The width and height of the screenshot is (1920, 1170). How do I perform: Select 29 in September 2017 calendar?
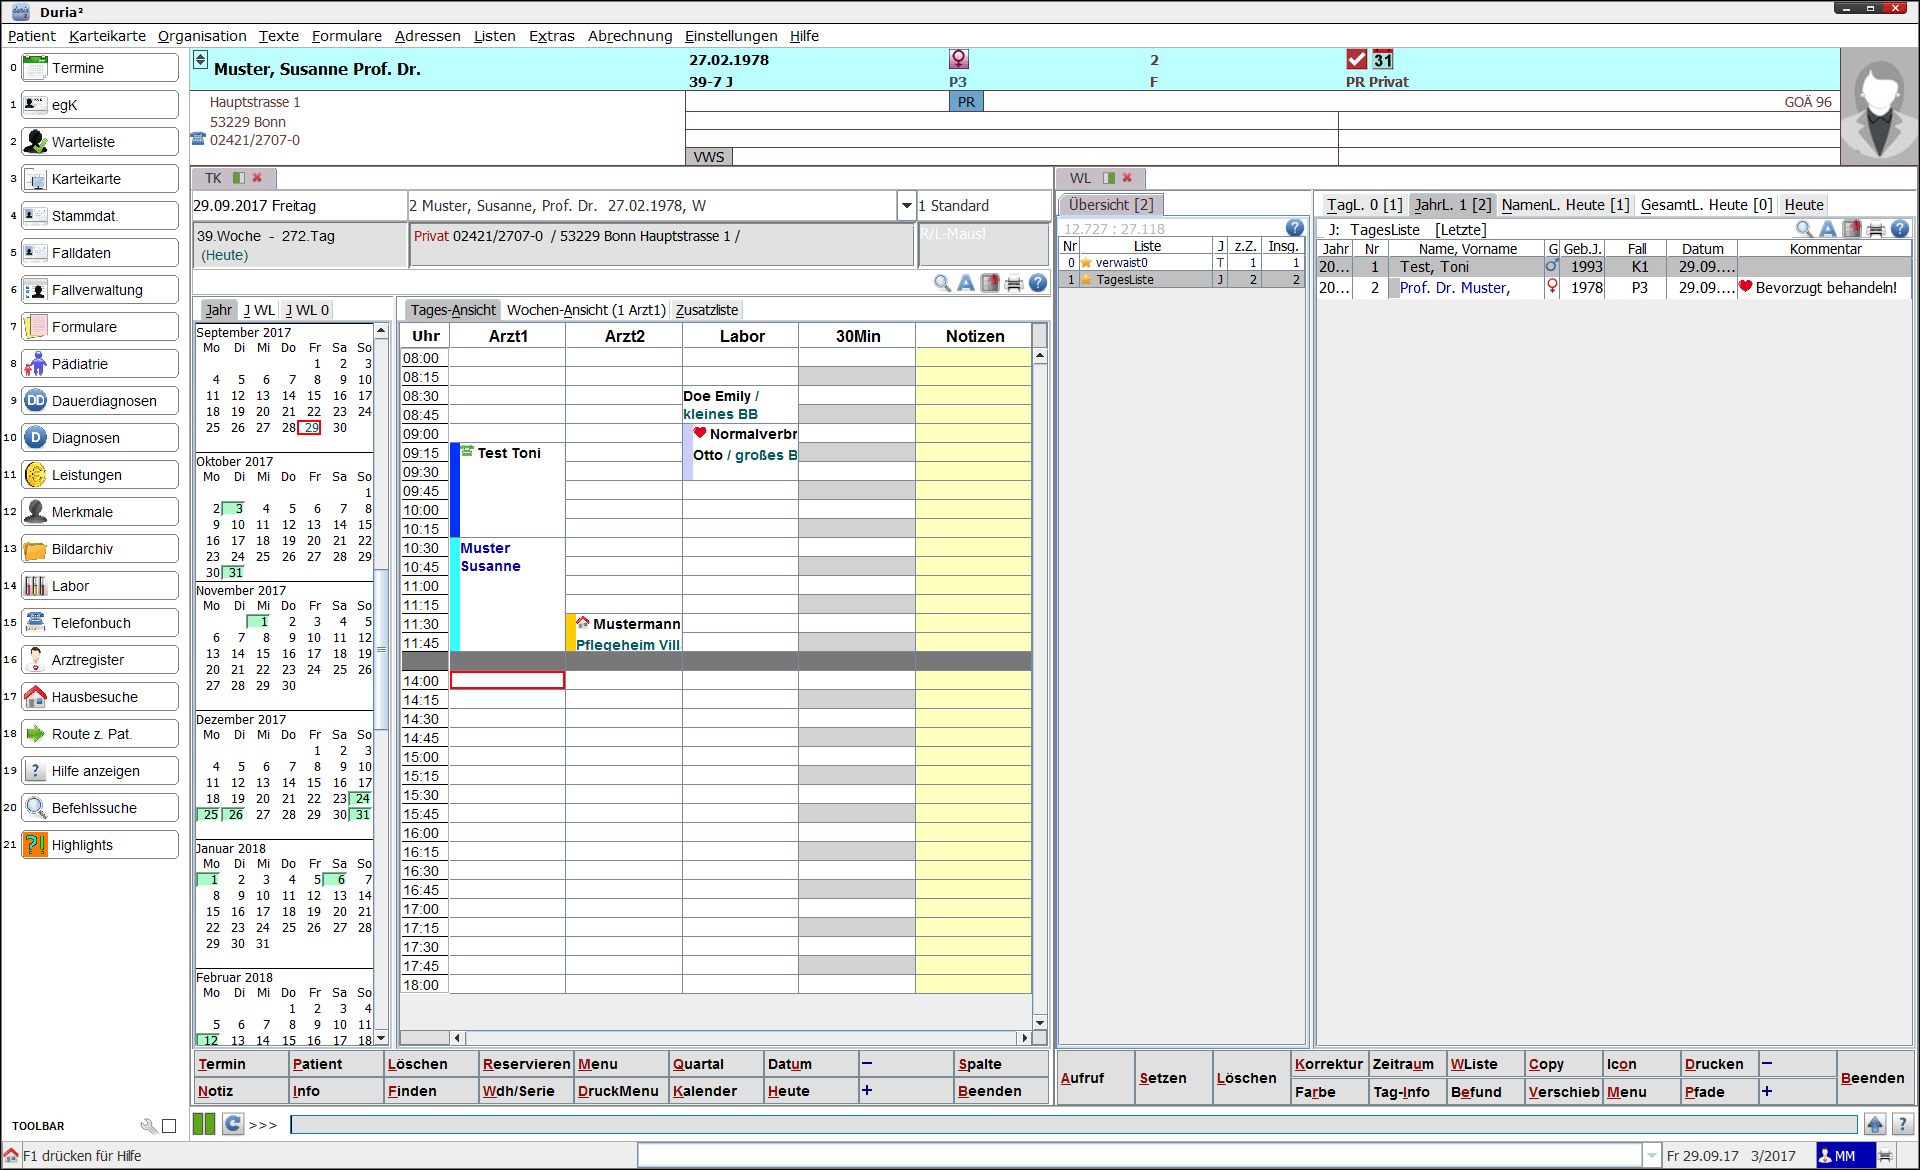pos(311,427)
